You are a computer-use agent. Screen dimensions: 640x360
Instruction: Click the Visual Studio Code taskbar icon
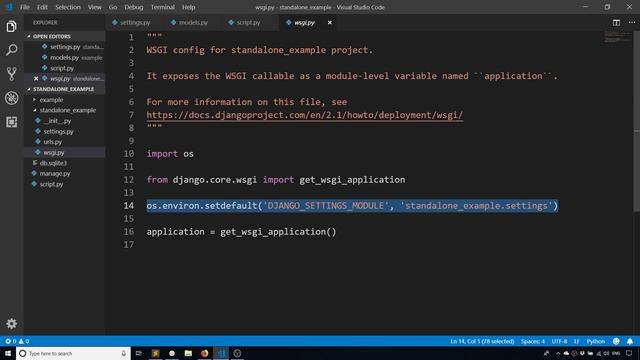tap(221, 353)
